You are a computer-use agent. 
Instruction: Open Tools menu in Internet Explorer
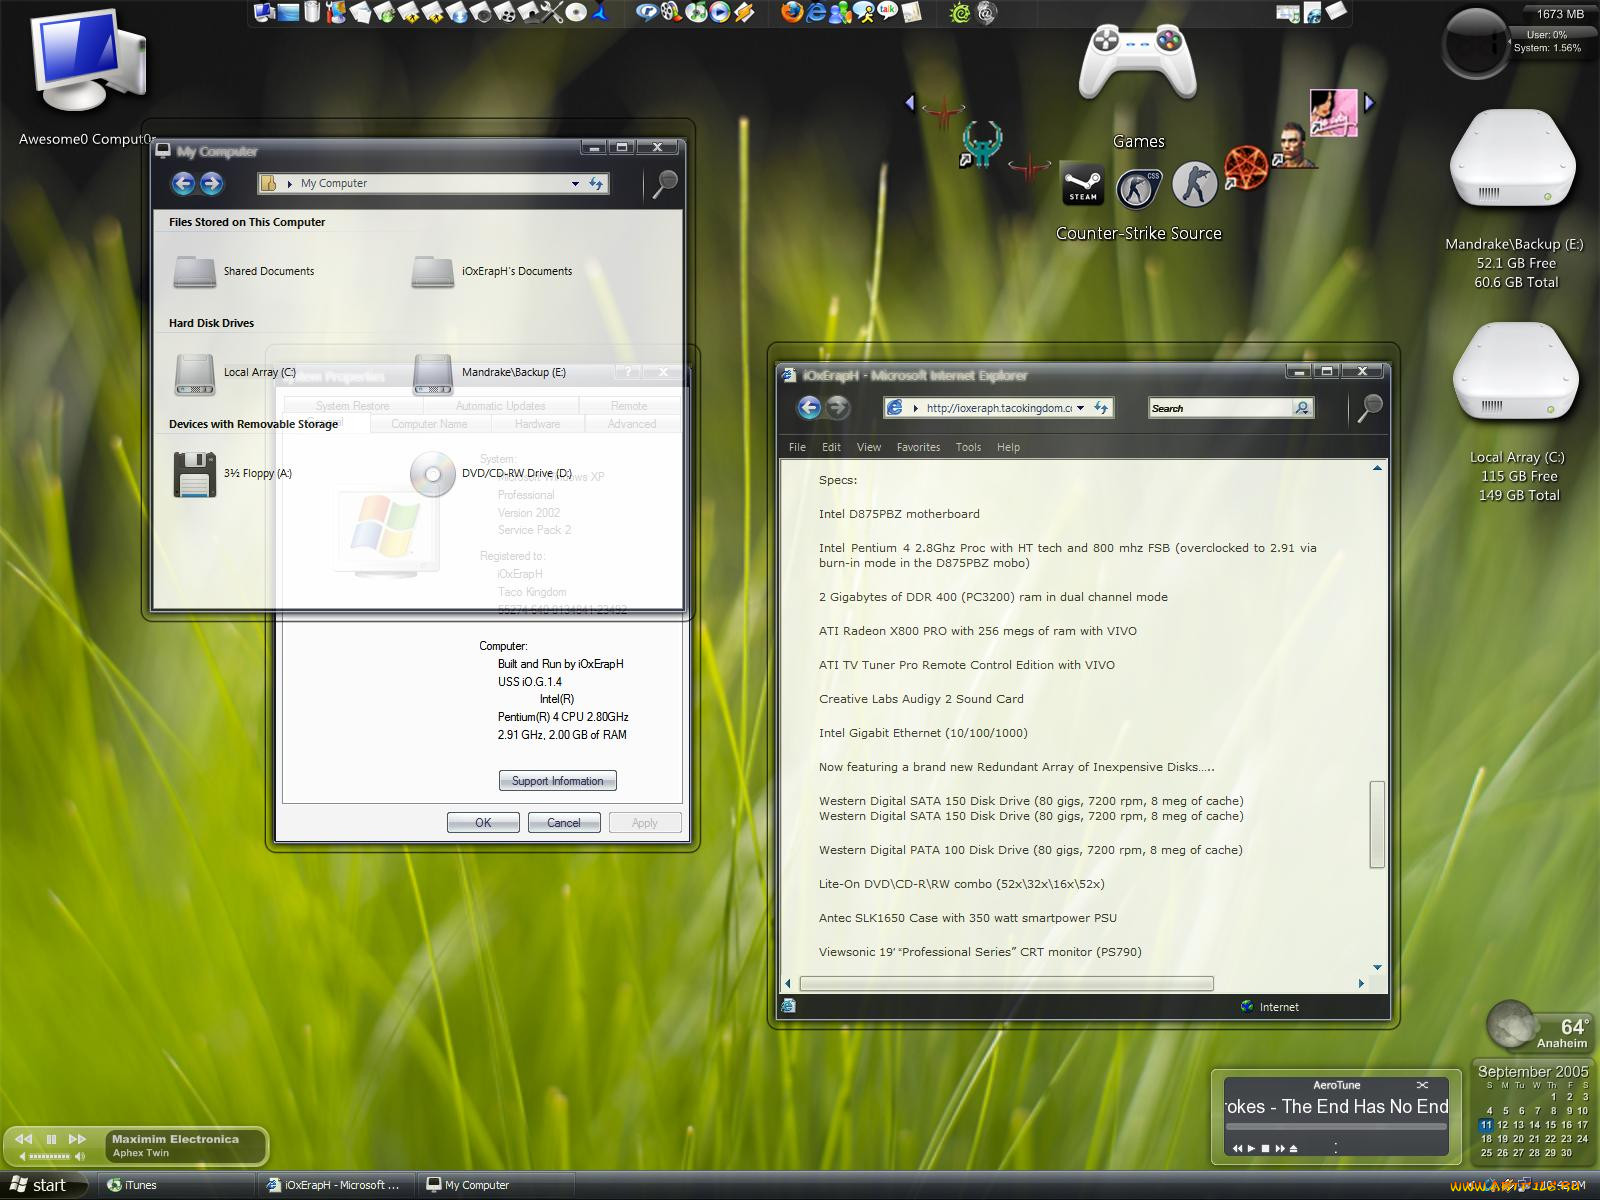968,447
